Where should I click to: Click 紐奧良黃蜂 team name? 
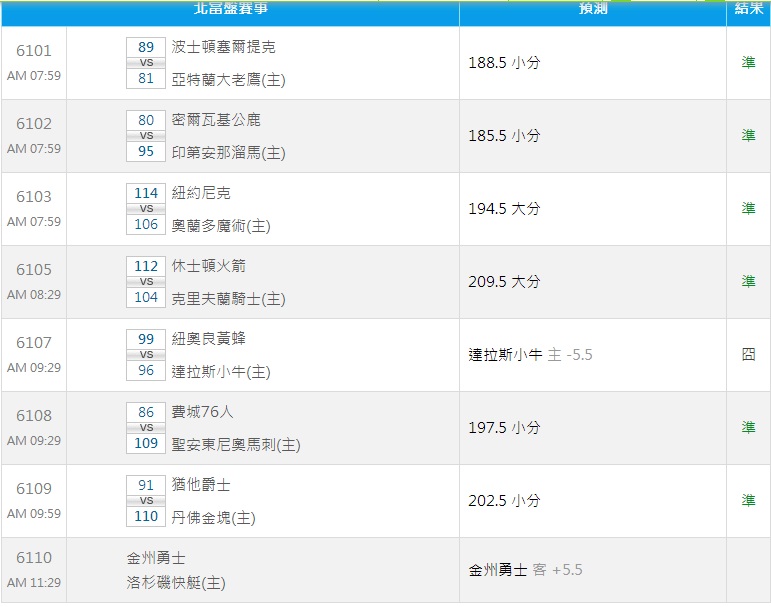pos(208,338)
